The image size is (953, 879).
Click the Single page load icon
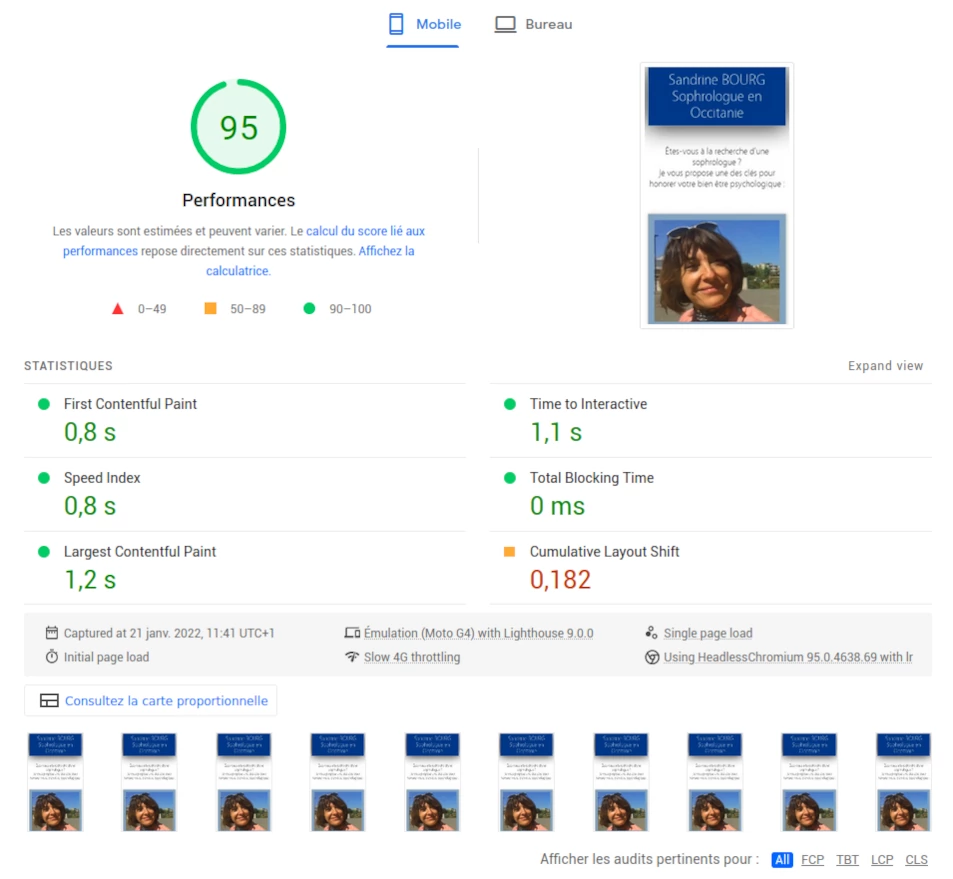pos(651,633)
